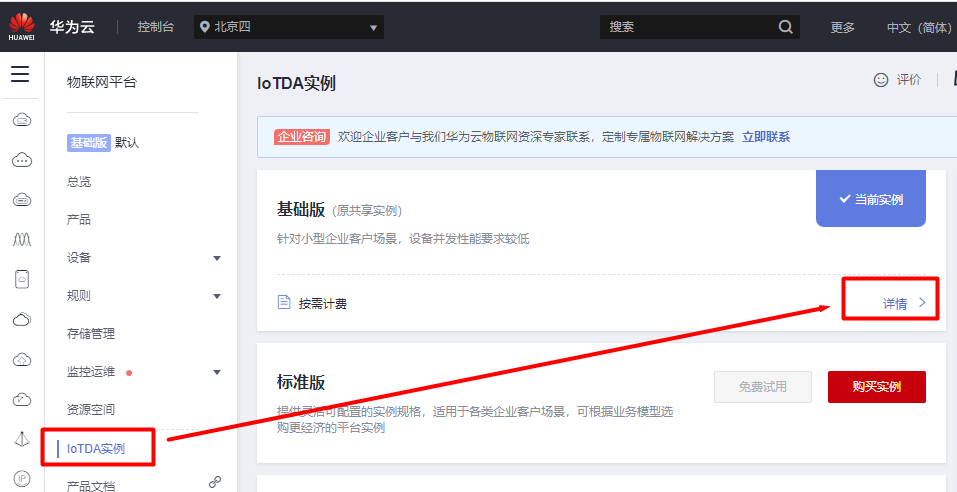Viewport: 957px width, 492px height.
Task: Click the cloud with upload arrow icon
Action: tap(22, 360)
